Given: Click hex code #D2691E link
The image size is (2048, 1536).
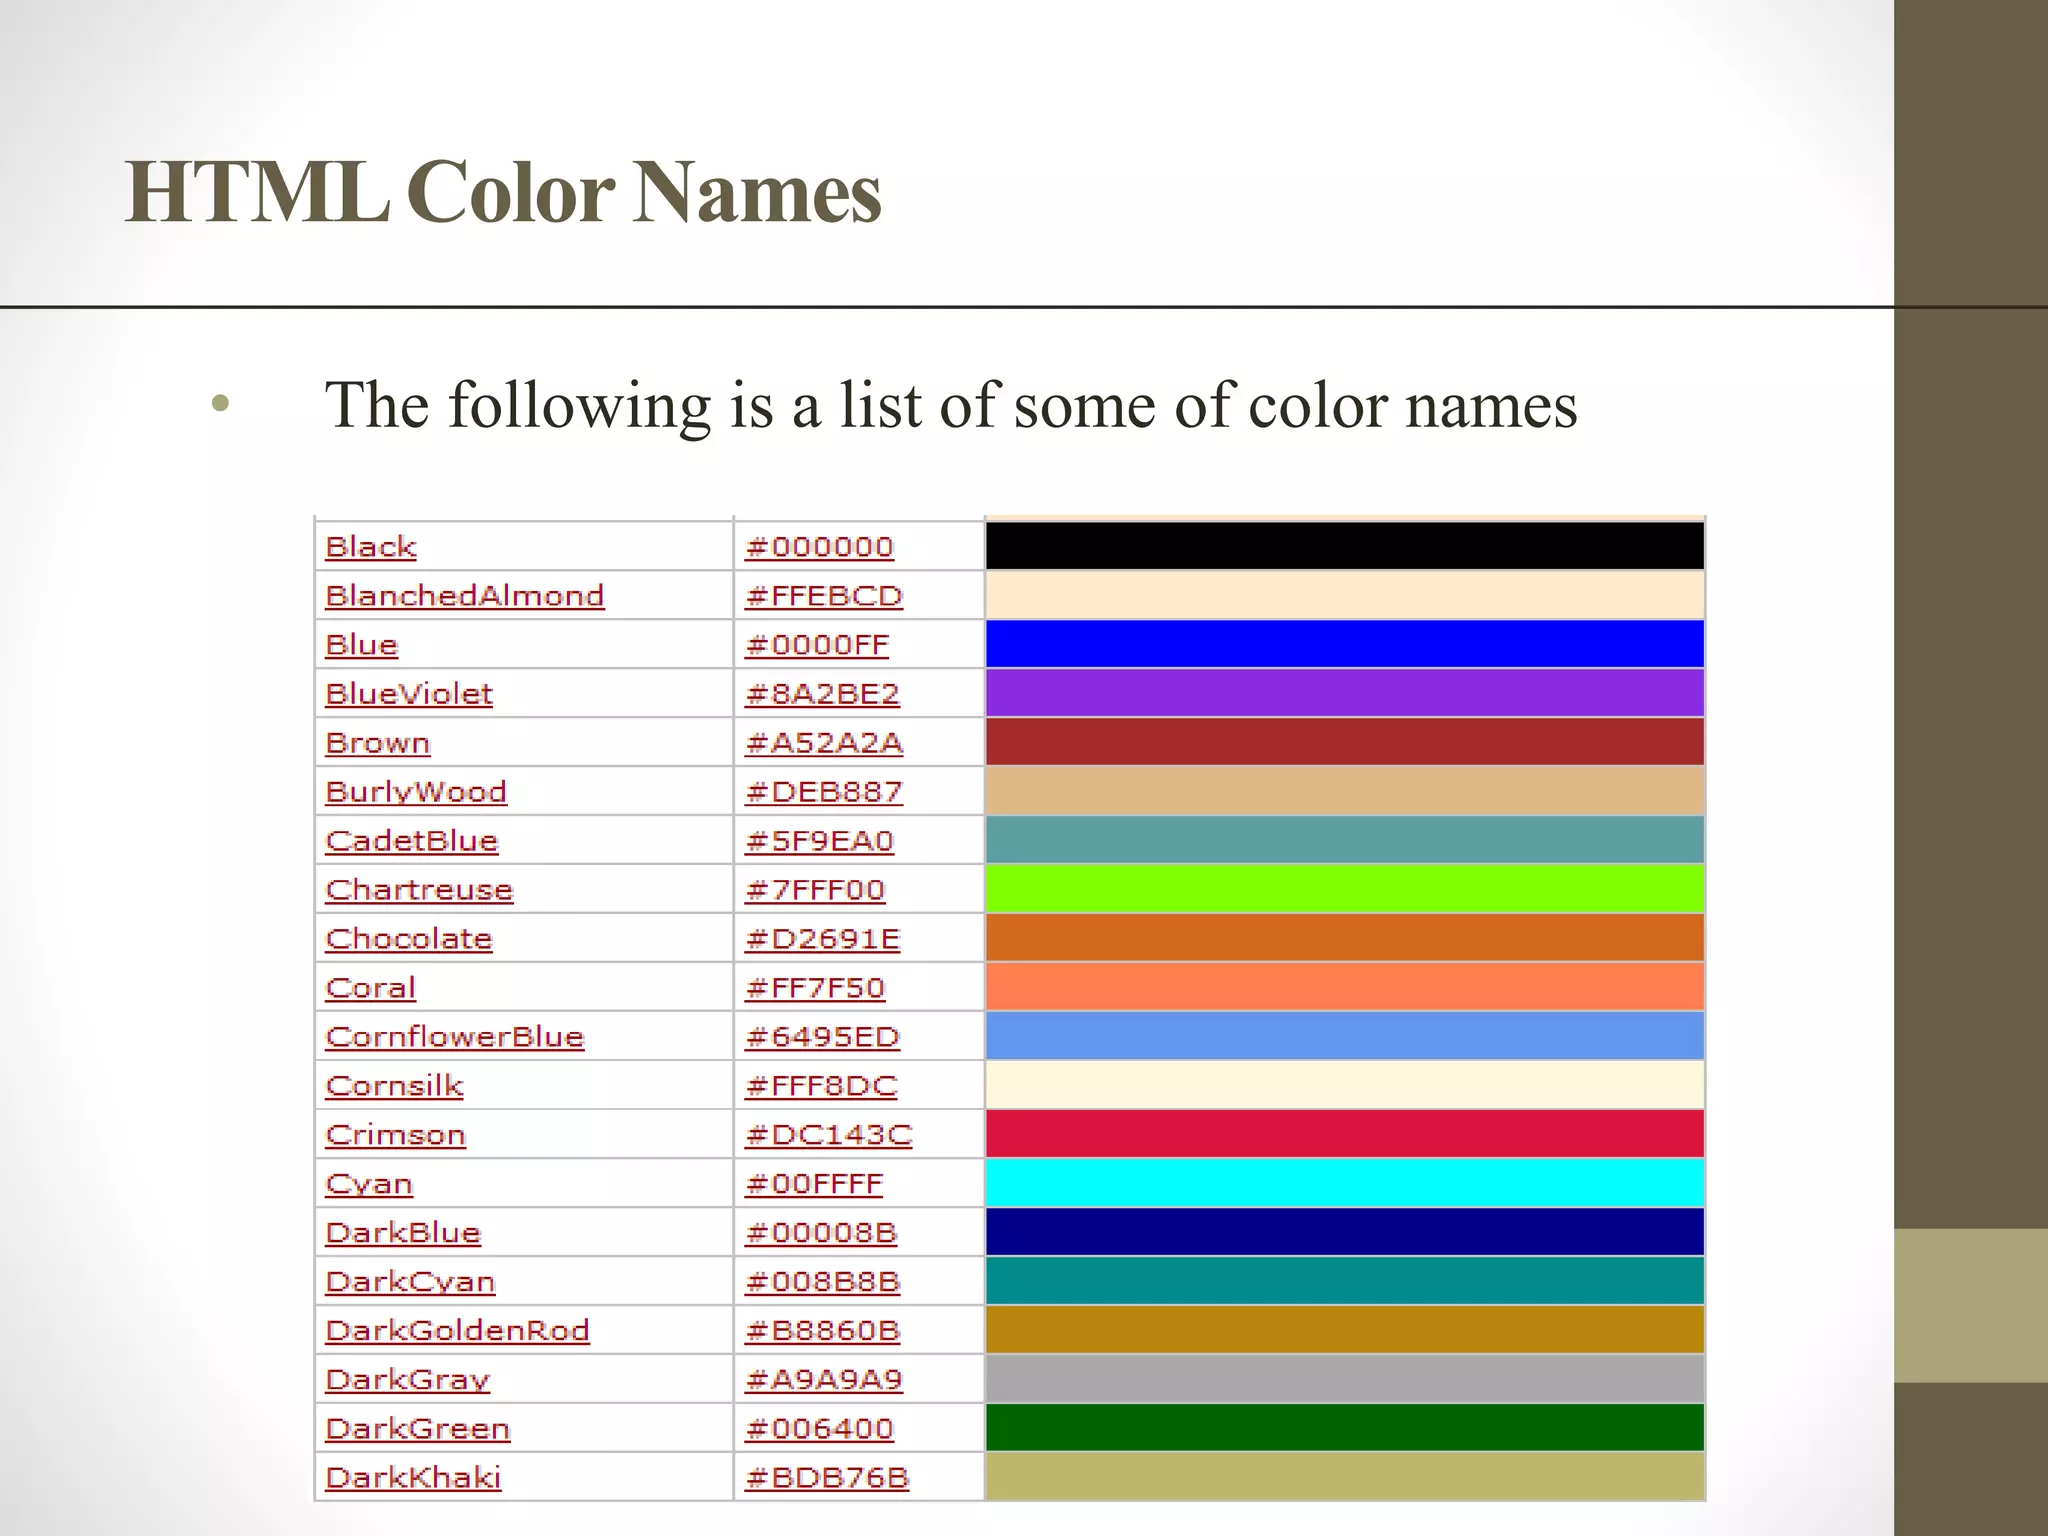Looking at the screenshot, I should click(x=823, y=939).
